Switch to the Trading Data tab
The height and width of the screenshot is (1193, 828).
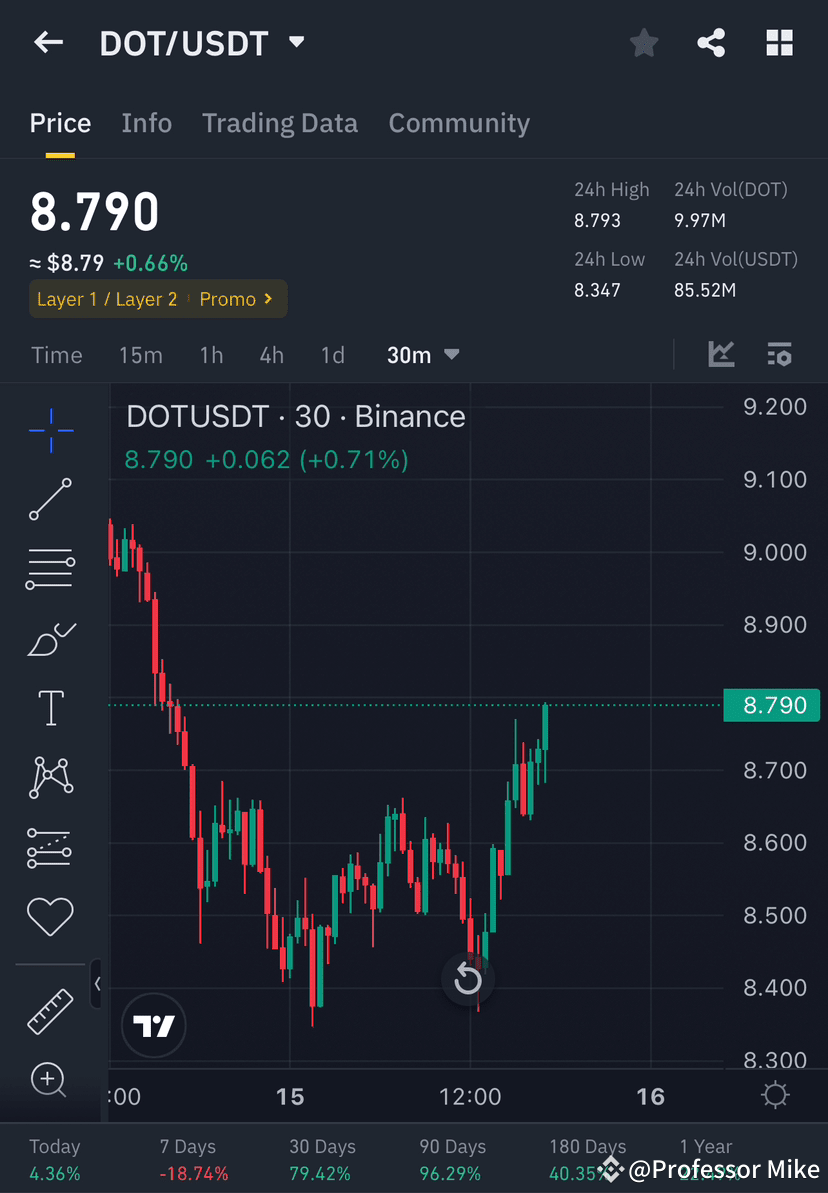tap(280, 122)
